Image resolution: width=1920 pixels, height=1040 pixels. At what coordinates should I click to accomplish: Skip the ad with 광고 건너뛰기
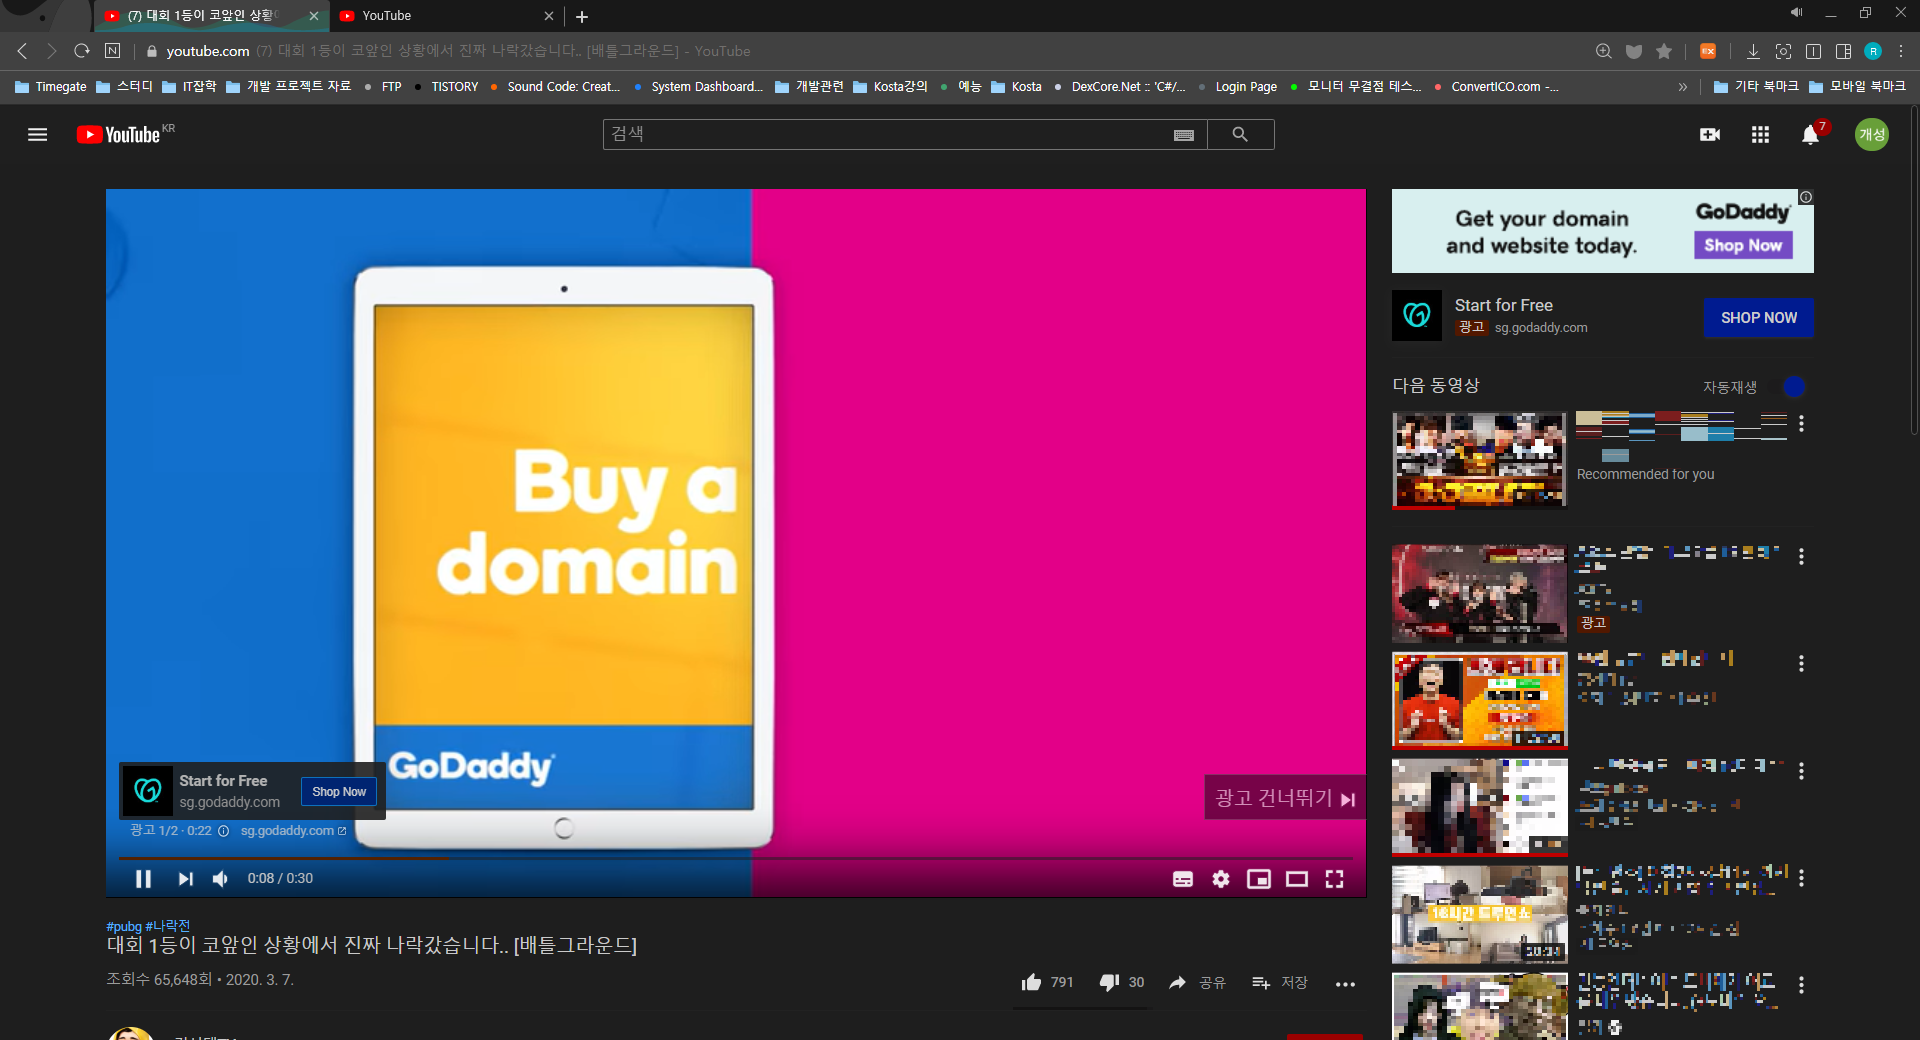(1285, 798)
